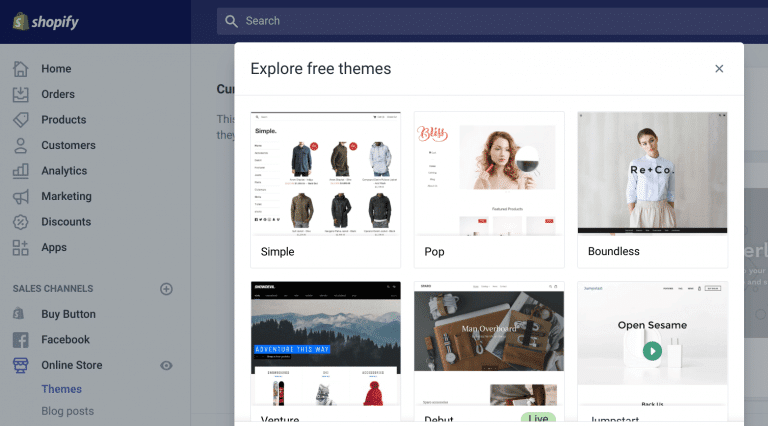The image size is (768, 426).
Task: Click the Buy Button channel icon
Action: click(19, 314)
